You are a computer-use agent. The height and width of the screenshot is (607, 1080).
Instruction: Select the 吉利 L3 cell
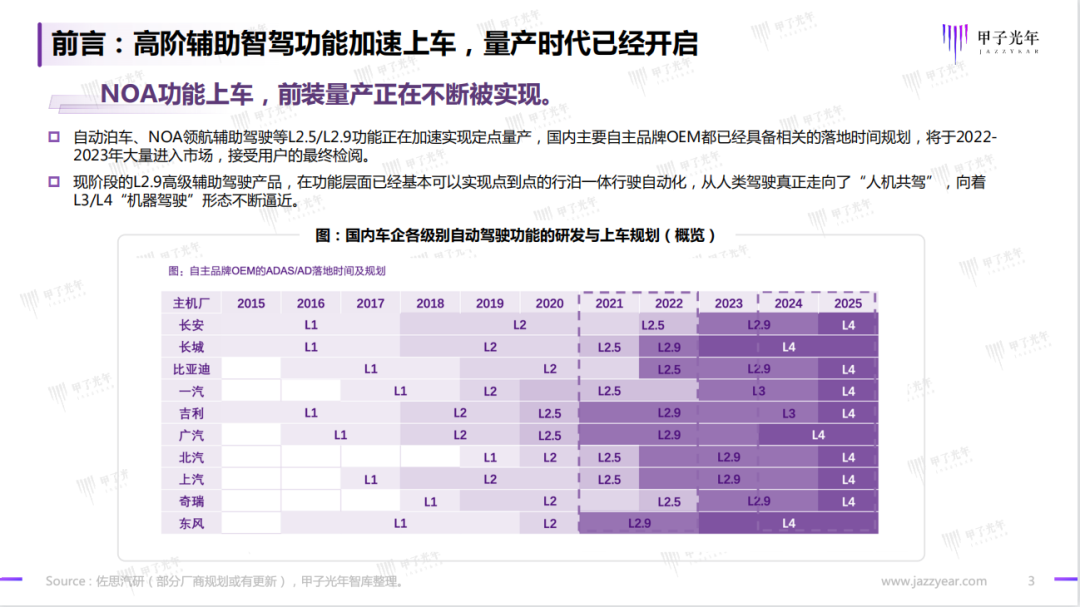click(788, 413)
